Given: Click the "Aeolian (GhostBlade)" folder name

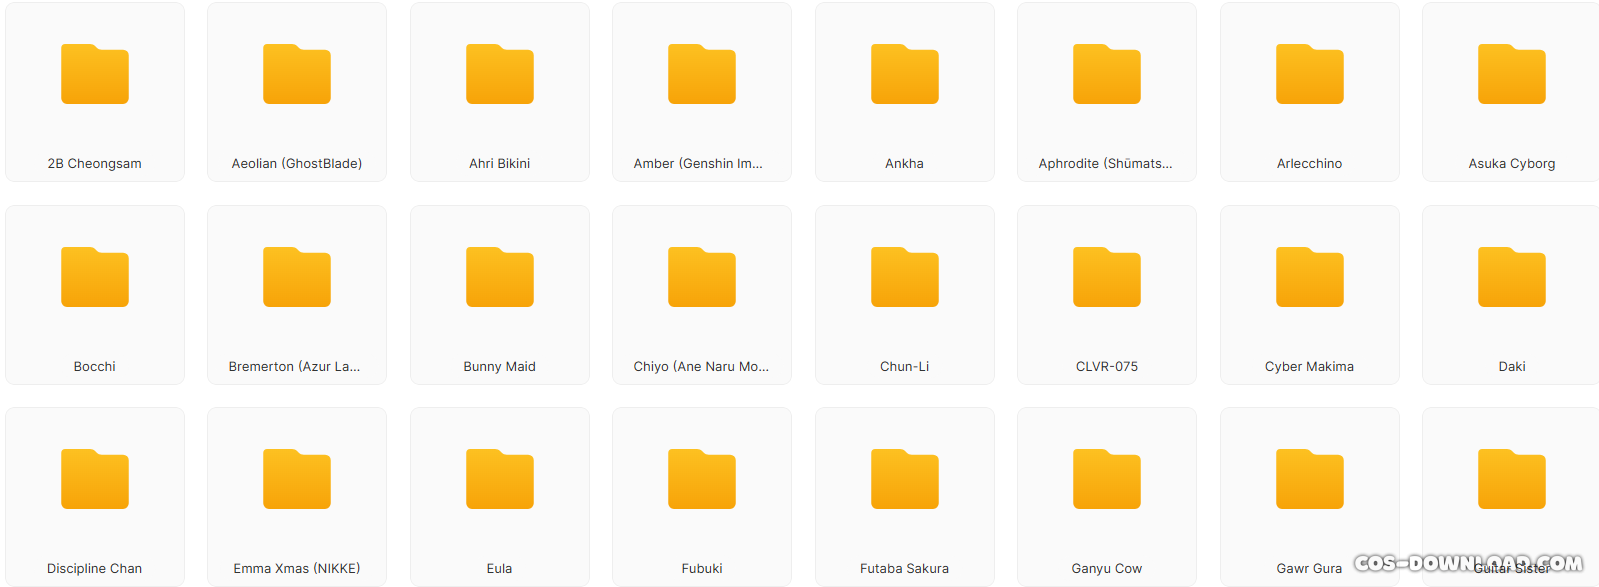Looking at the screenshot, I should pos(297,164).
